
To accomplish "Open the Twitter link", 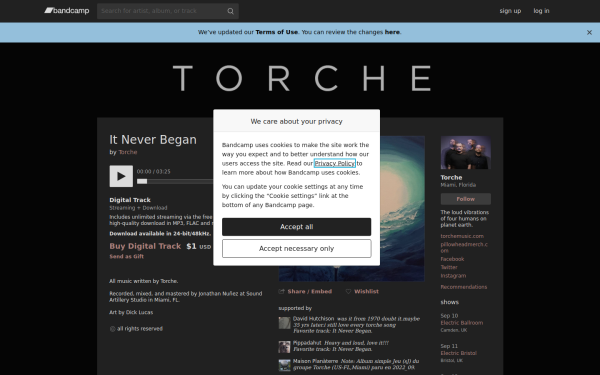I will (449, 267).
